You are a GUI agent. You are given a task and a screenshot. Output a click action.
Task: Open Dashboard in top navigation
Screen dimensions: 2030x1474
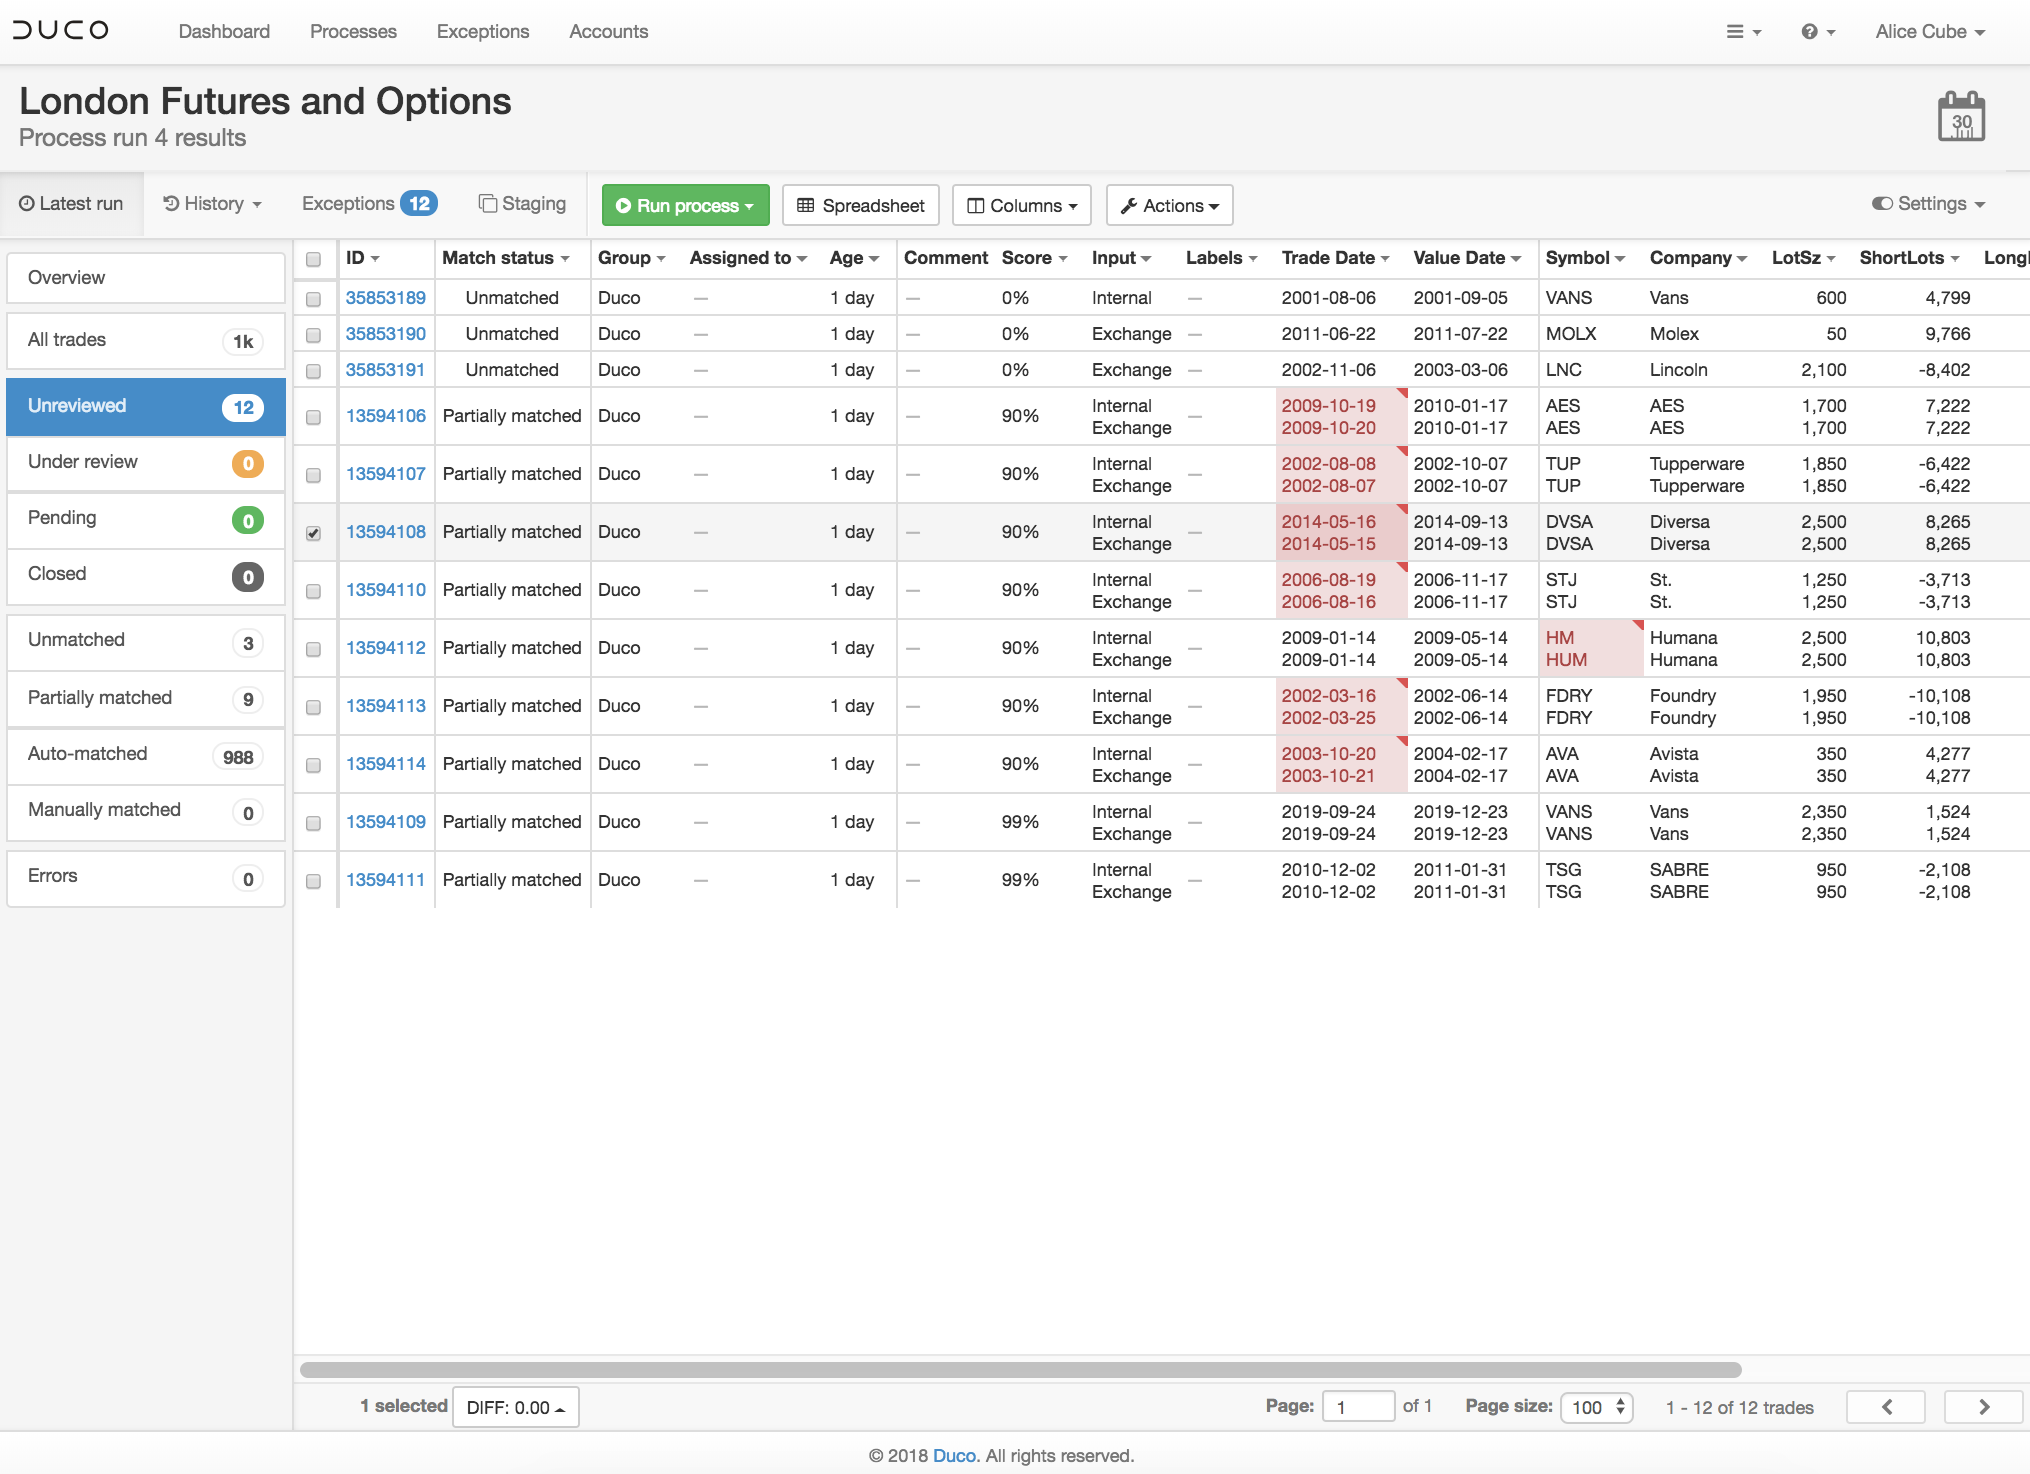tap(224, 32)
